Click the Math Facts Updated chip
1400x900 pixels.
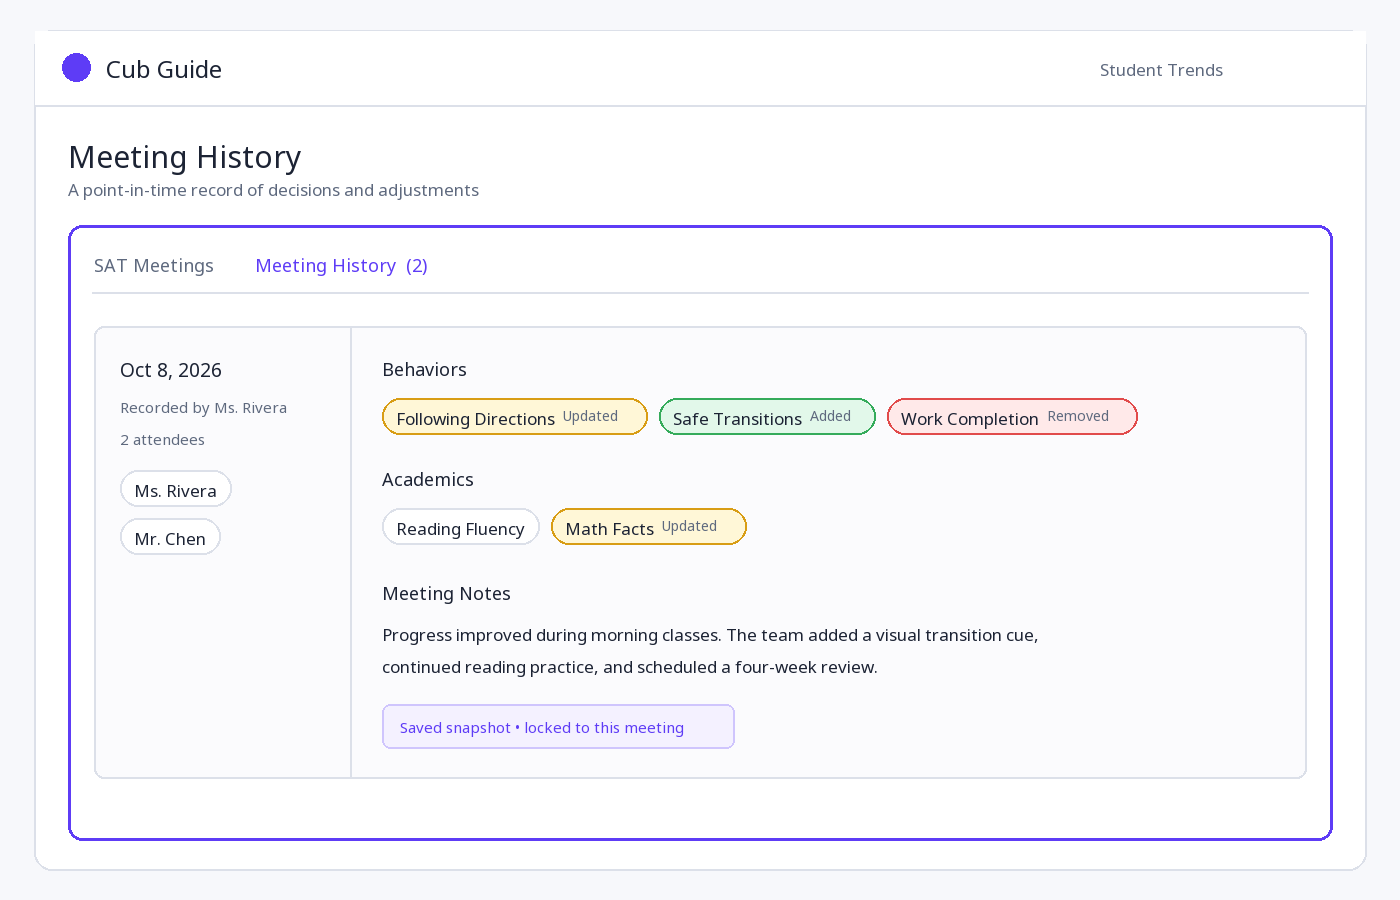[649, 527]
